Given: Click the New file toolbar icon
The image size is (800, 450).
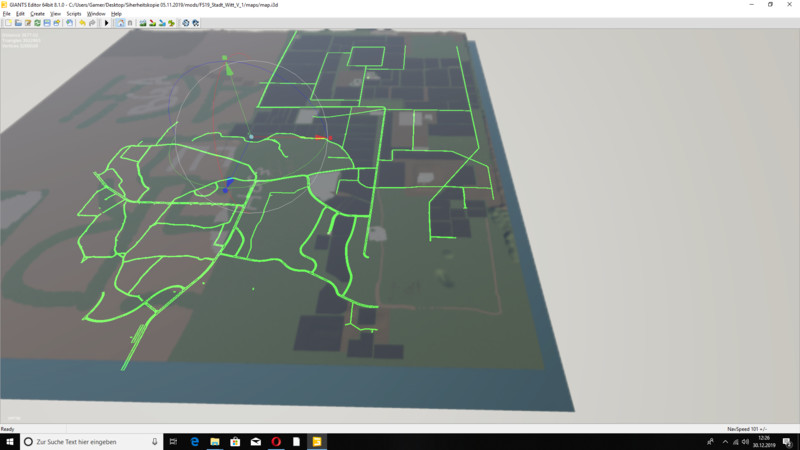Looking at the screenshot, I should pos(6,22).
